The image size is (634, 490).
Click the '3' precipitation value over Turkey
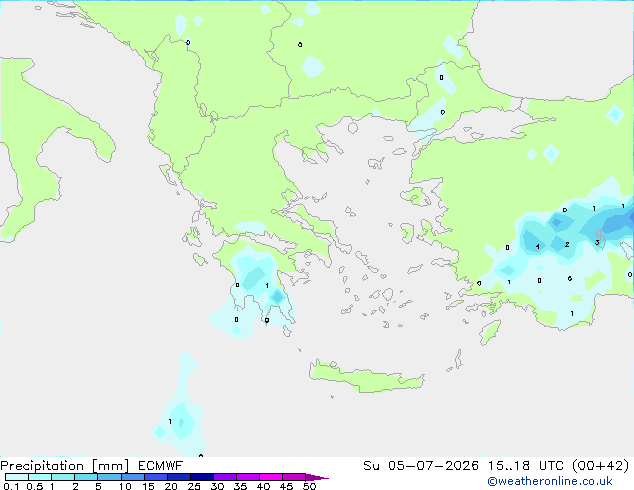tap(597, 242)
